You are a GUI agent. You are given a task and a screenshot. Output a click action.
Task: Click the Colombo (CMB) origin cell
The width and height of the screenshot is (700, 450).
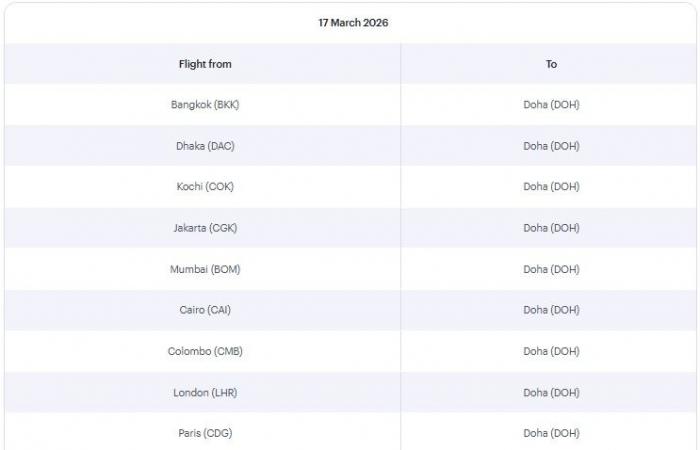coord(205,351)
